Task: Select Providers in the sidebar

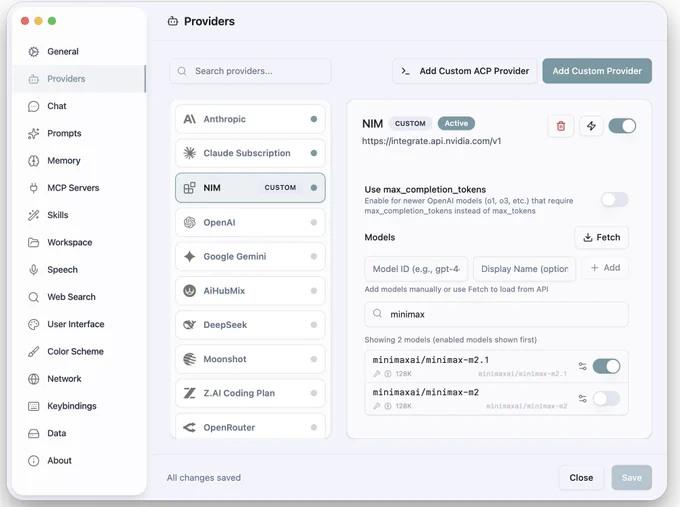Action: point(79,79)
